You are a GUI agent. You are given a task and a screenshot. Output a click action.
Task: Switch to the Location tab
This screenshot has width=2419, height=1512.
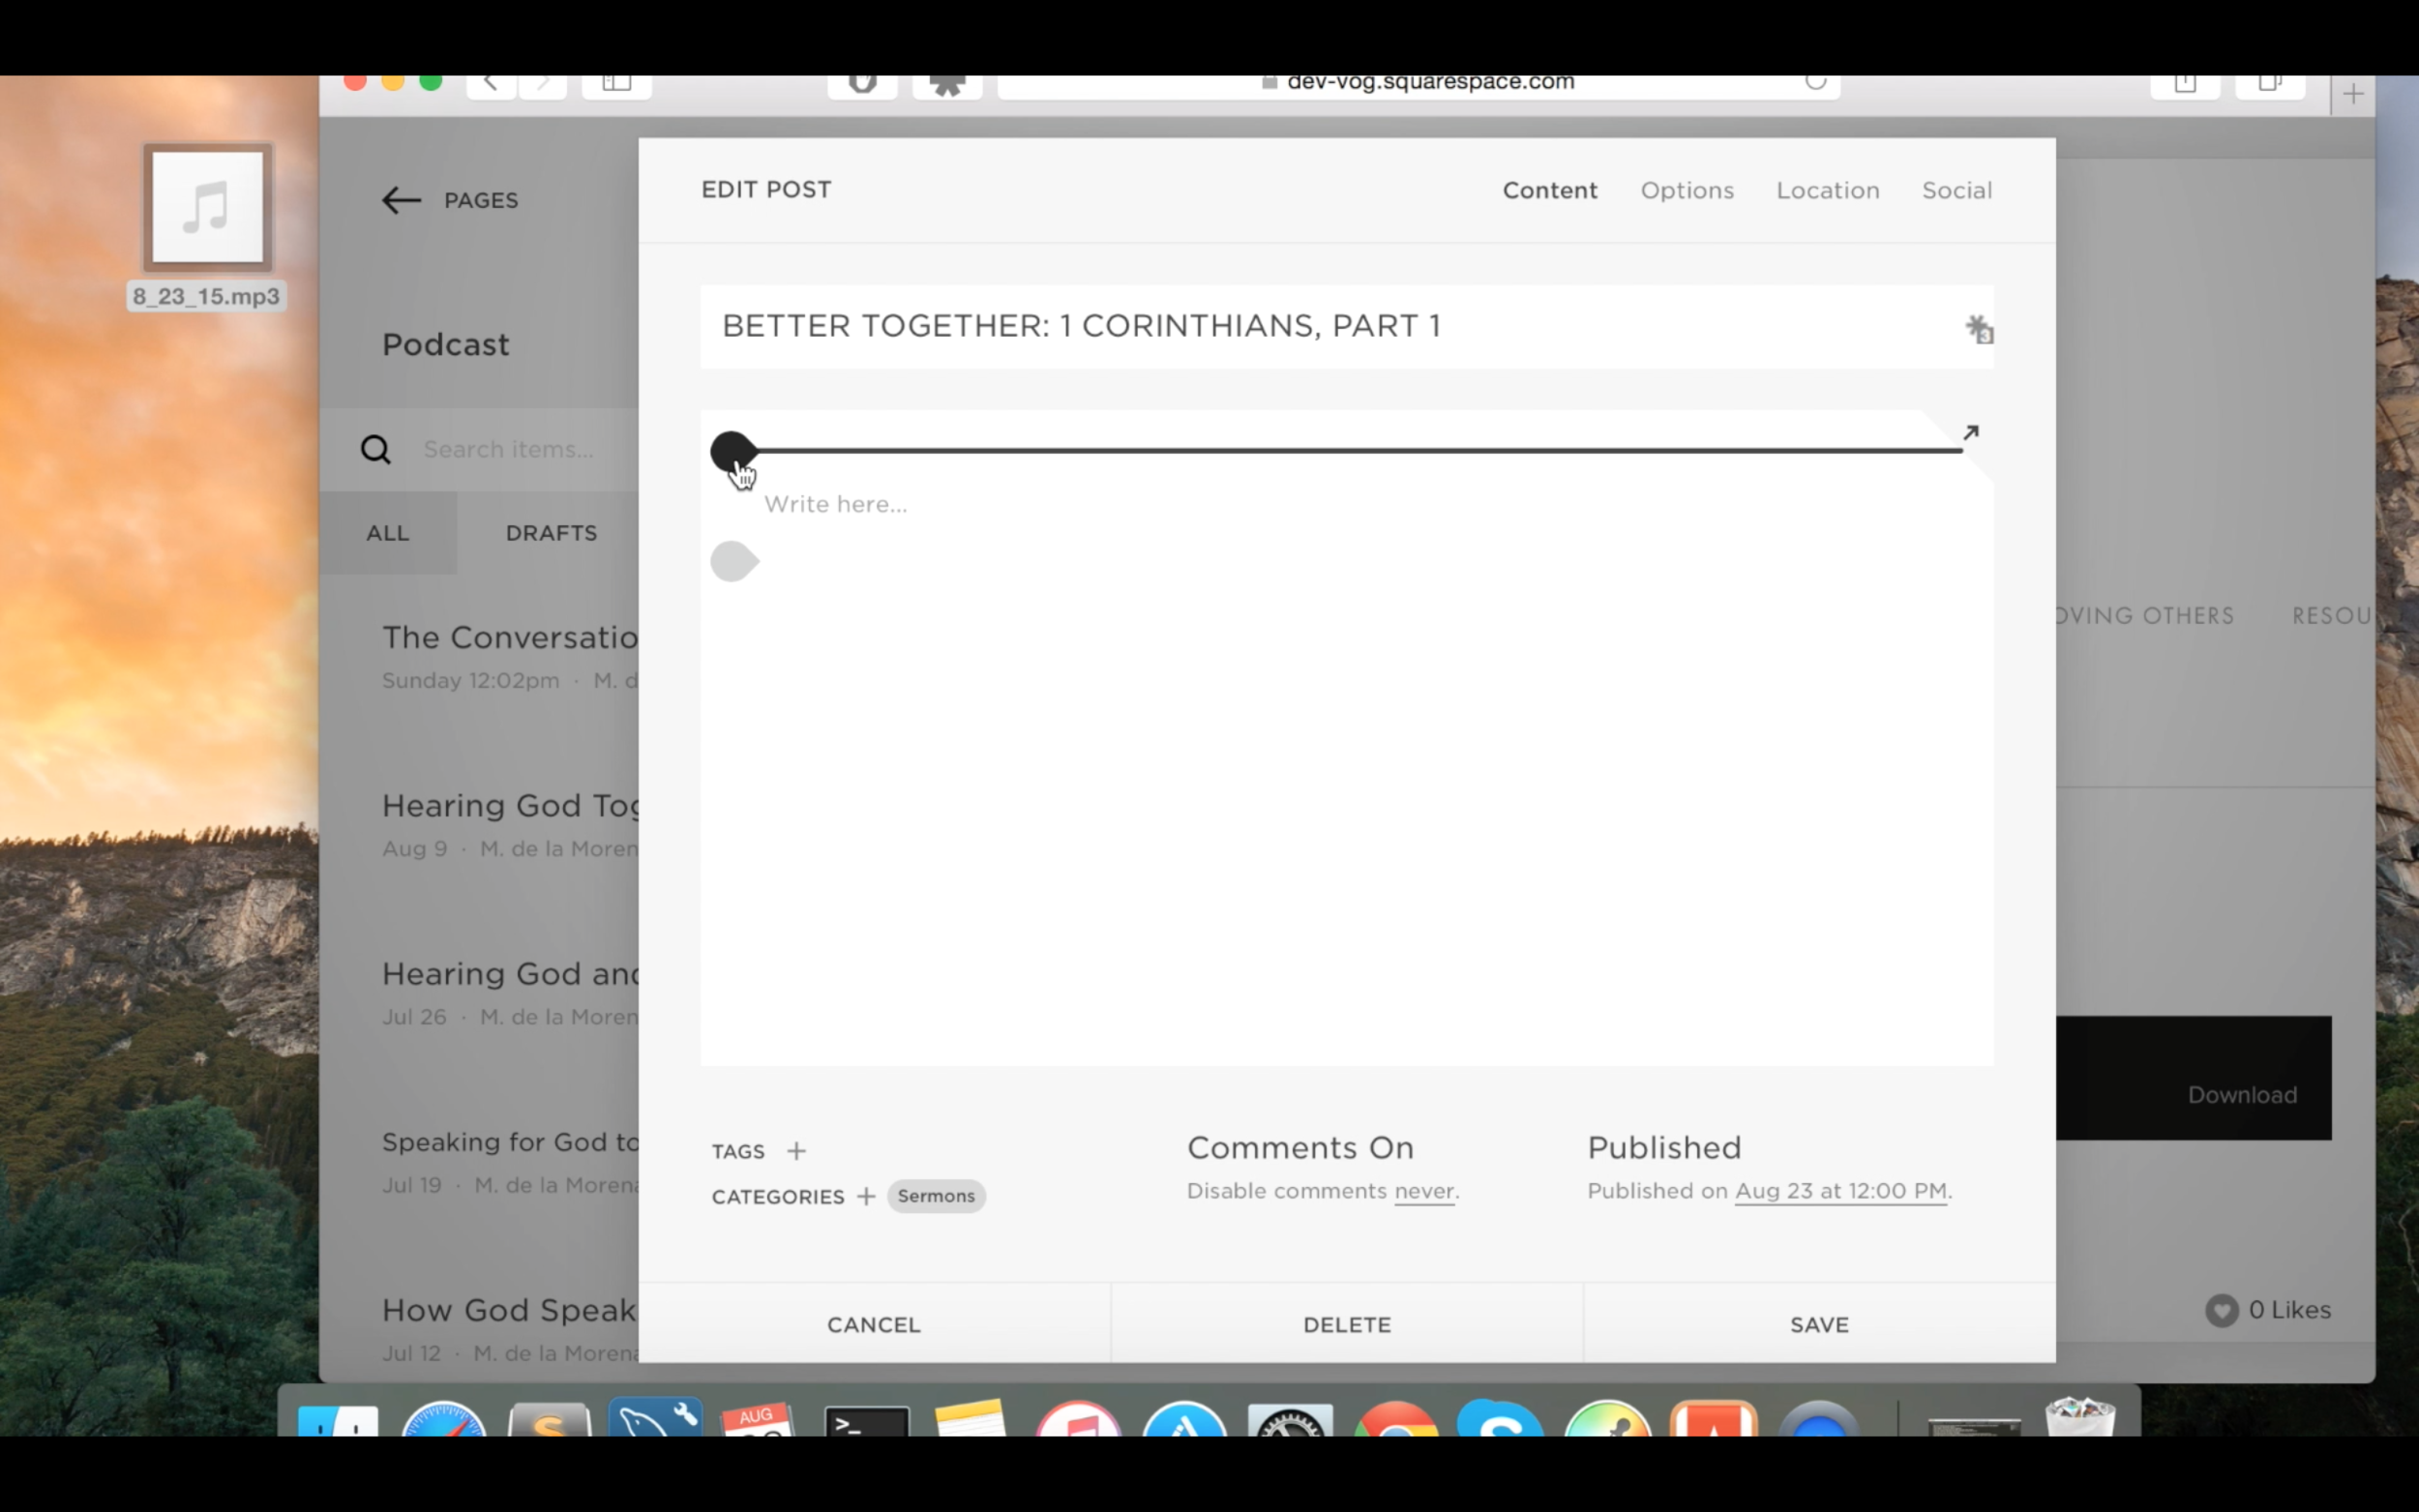[x=1827, y=190]
